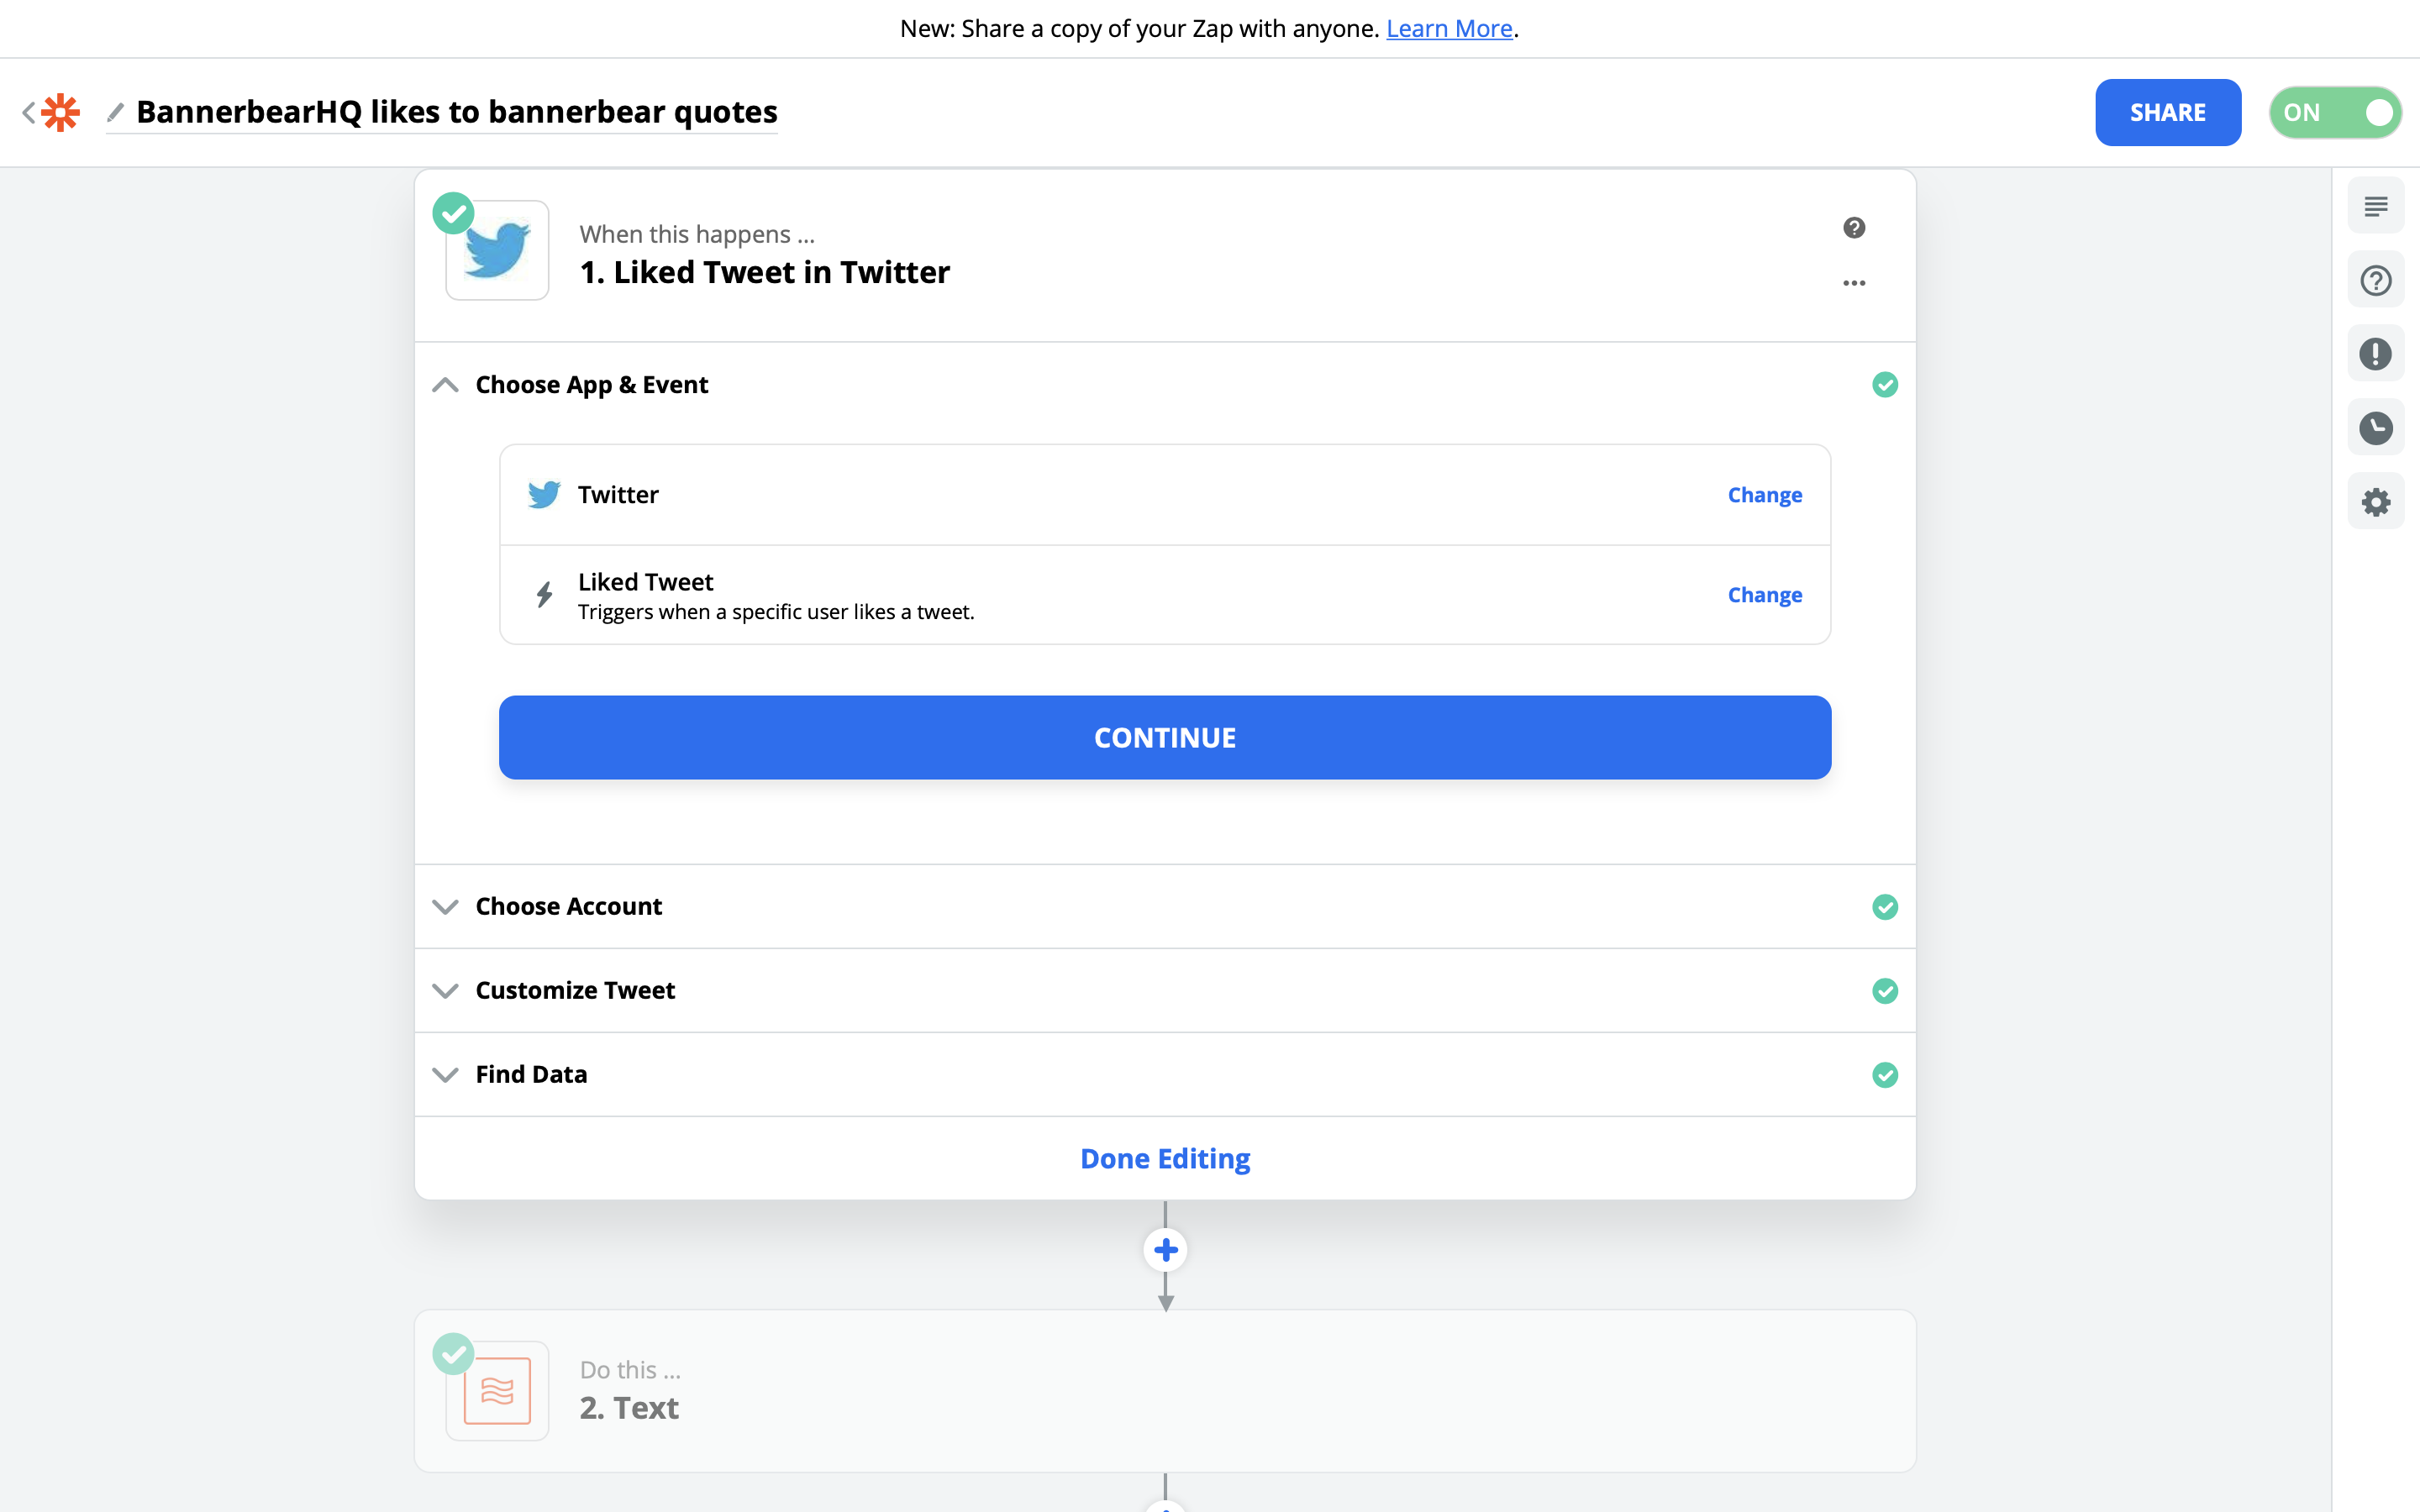Open the Zap settings gear icon
This screenshot has height=1512, width=2420.
(2375, 502)
